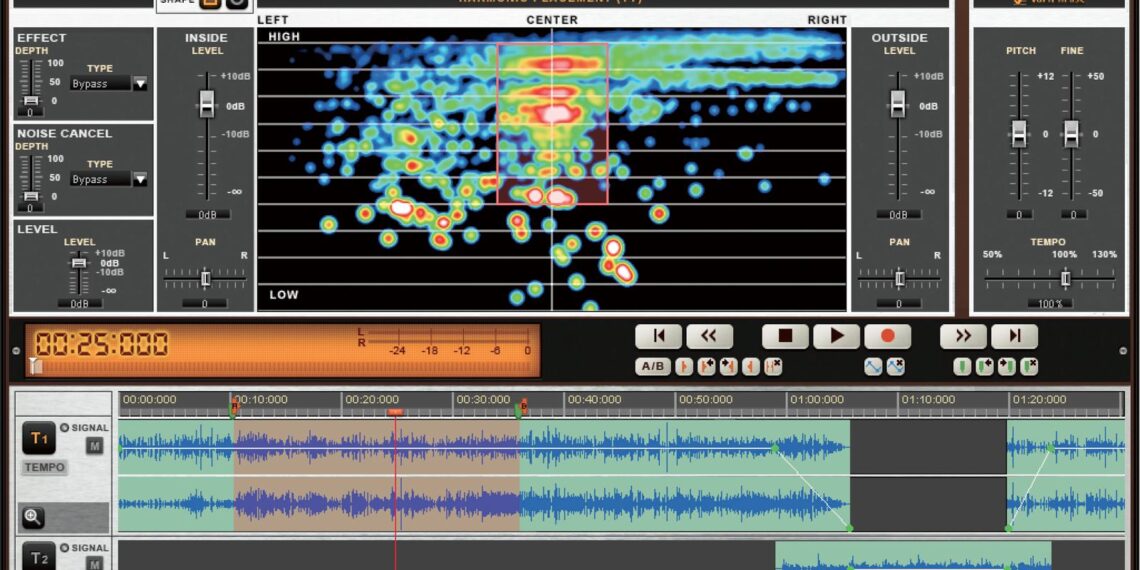Go to next green marker
Image resolution: width=1140 pixels, height=570 pixels.
click(x=1007, y=366)
